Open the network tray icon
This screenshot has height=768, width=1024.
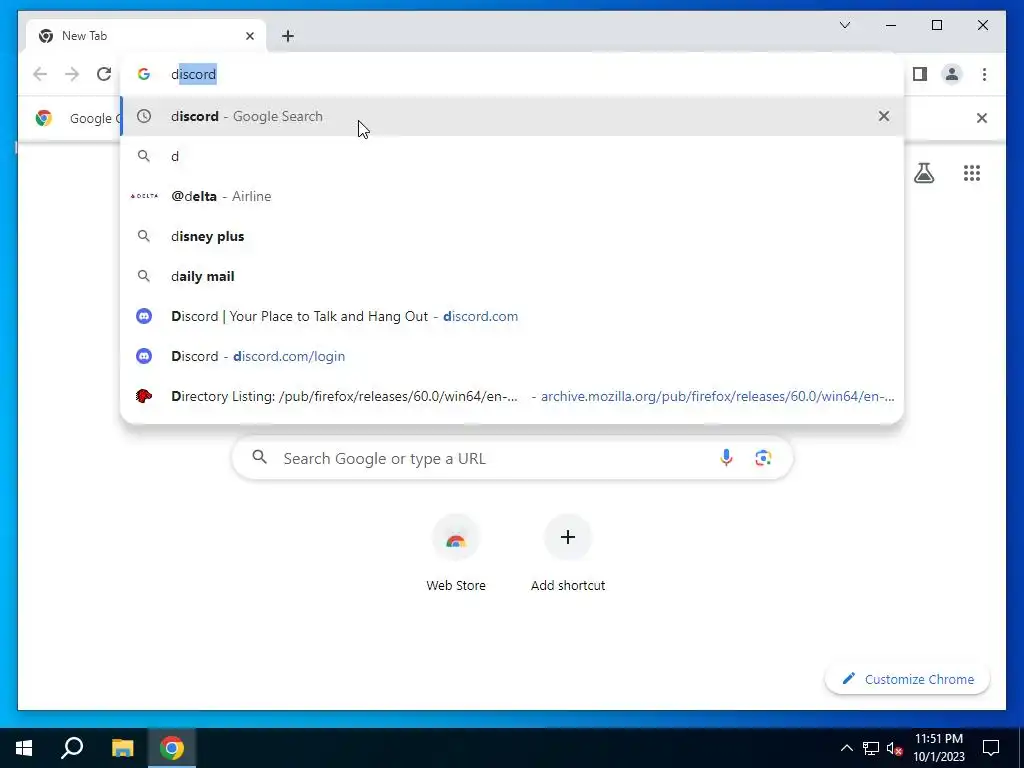point(871,748)
